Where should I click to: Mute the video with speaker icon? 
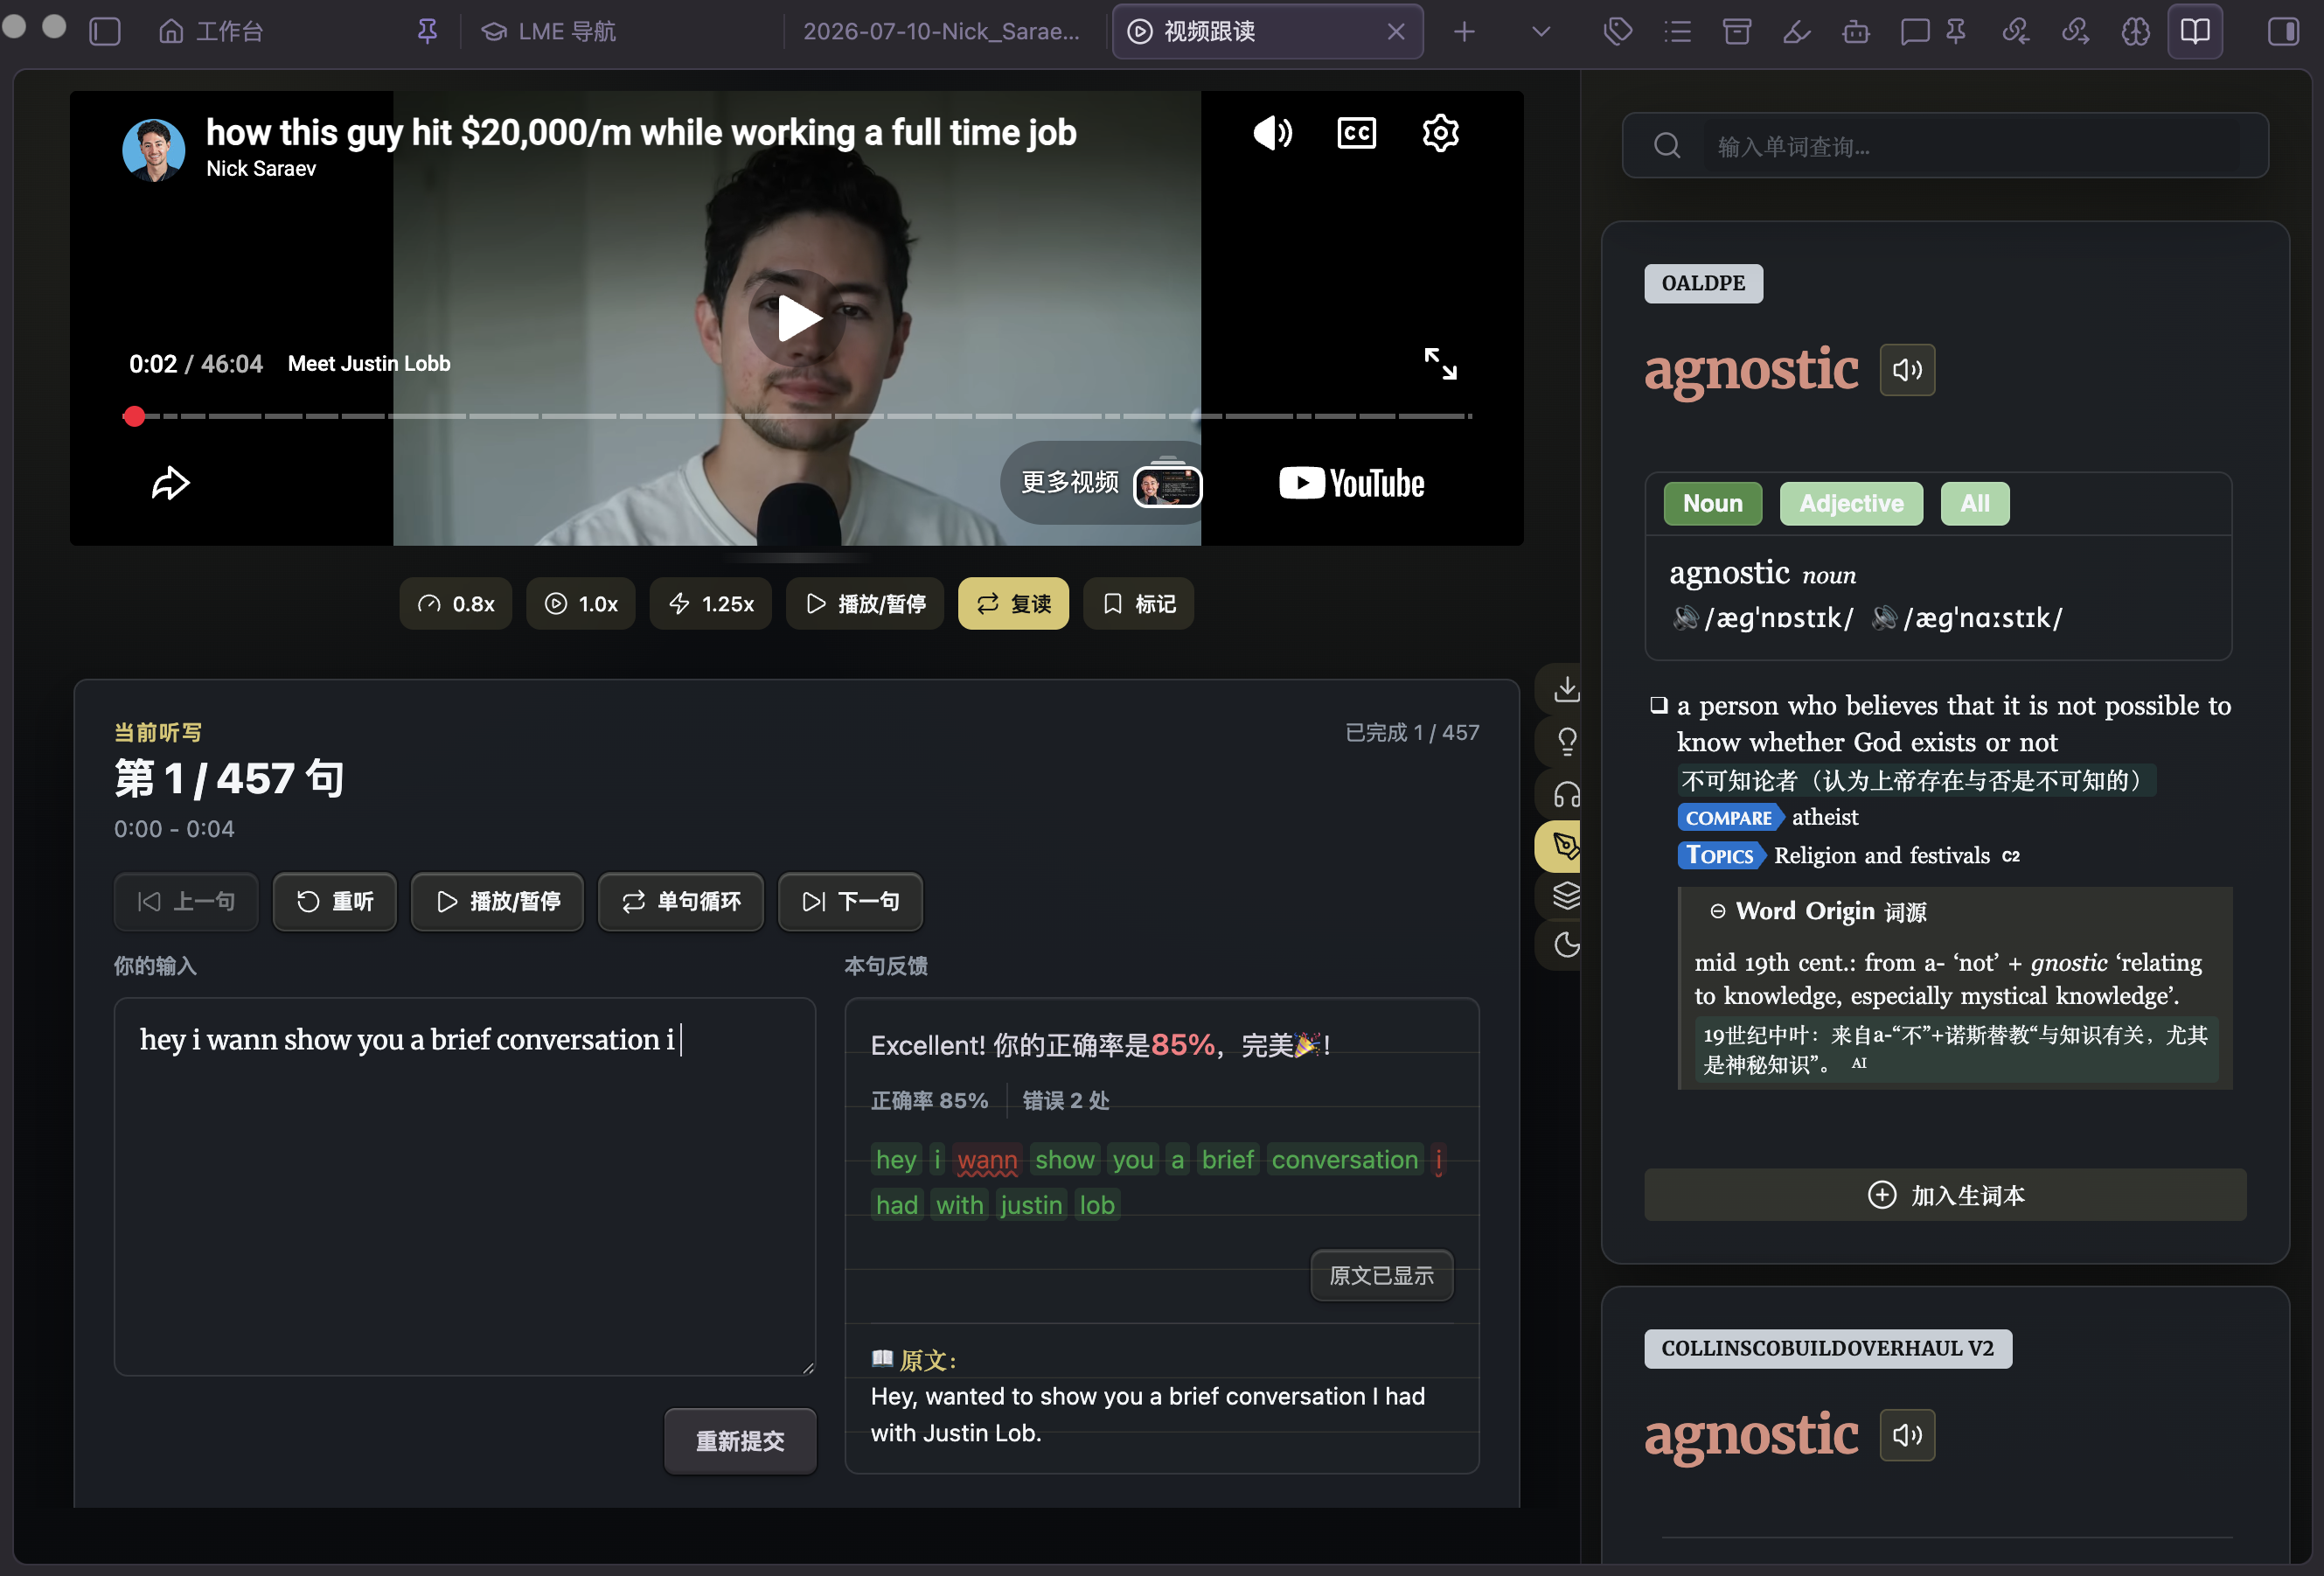tap(1272, 132)
